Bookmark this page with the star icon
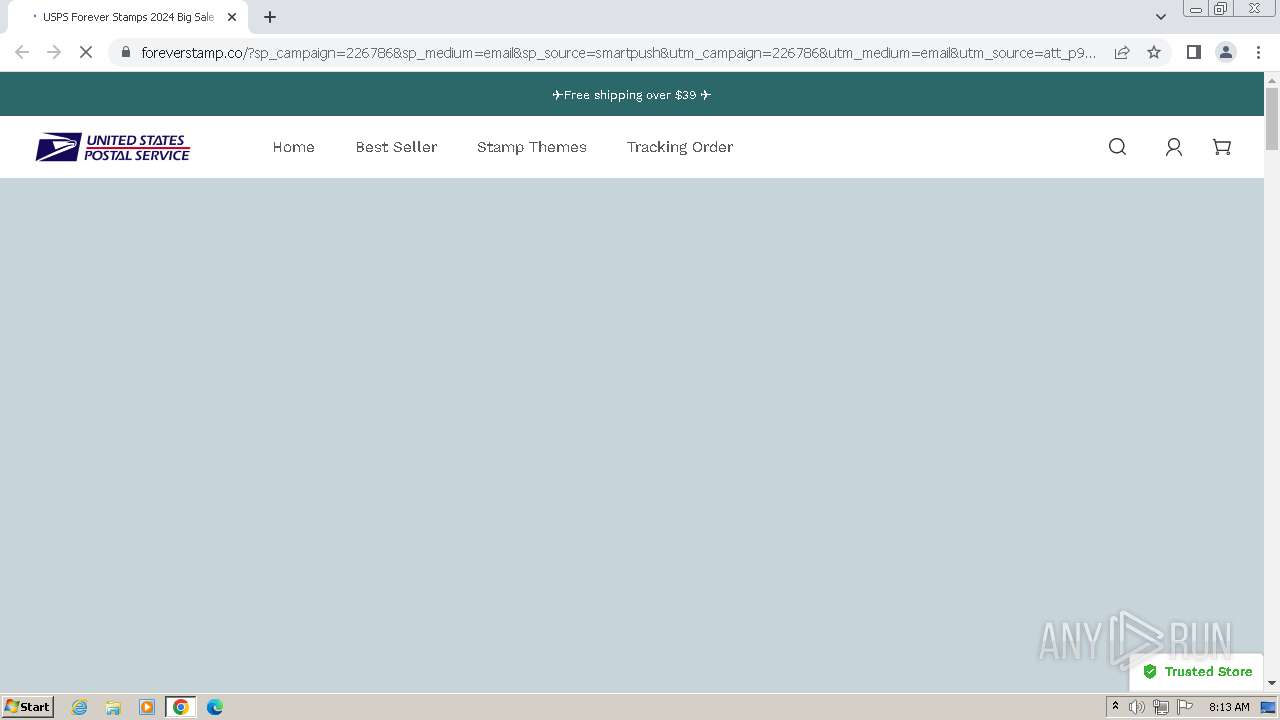The image size is (1280, 720). 1154,52
